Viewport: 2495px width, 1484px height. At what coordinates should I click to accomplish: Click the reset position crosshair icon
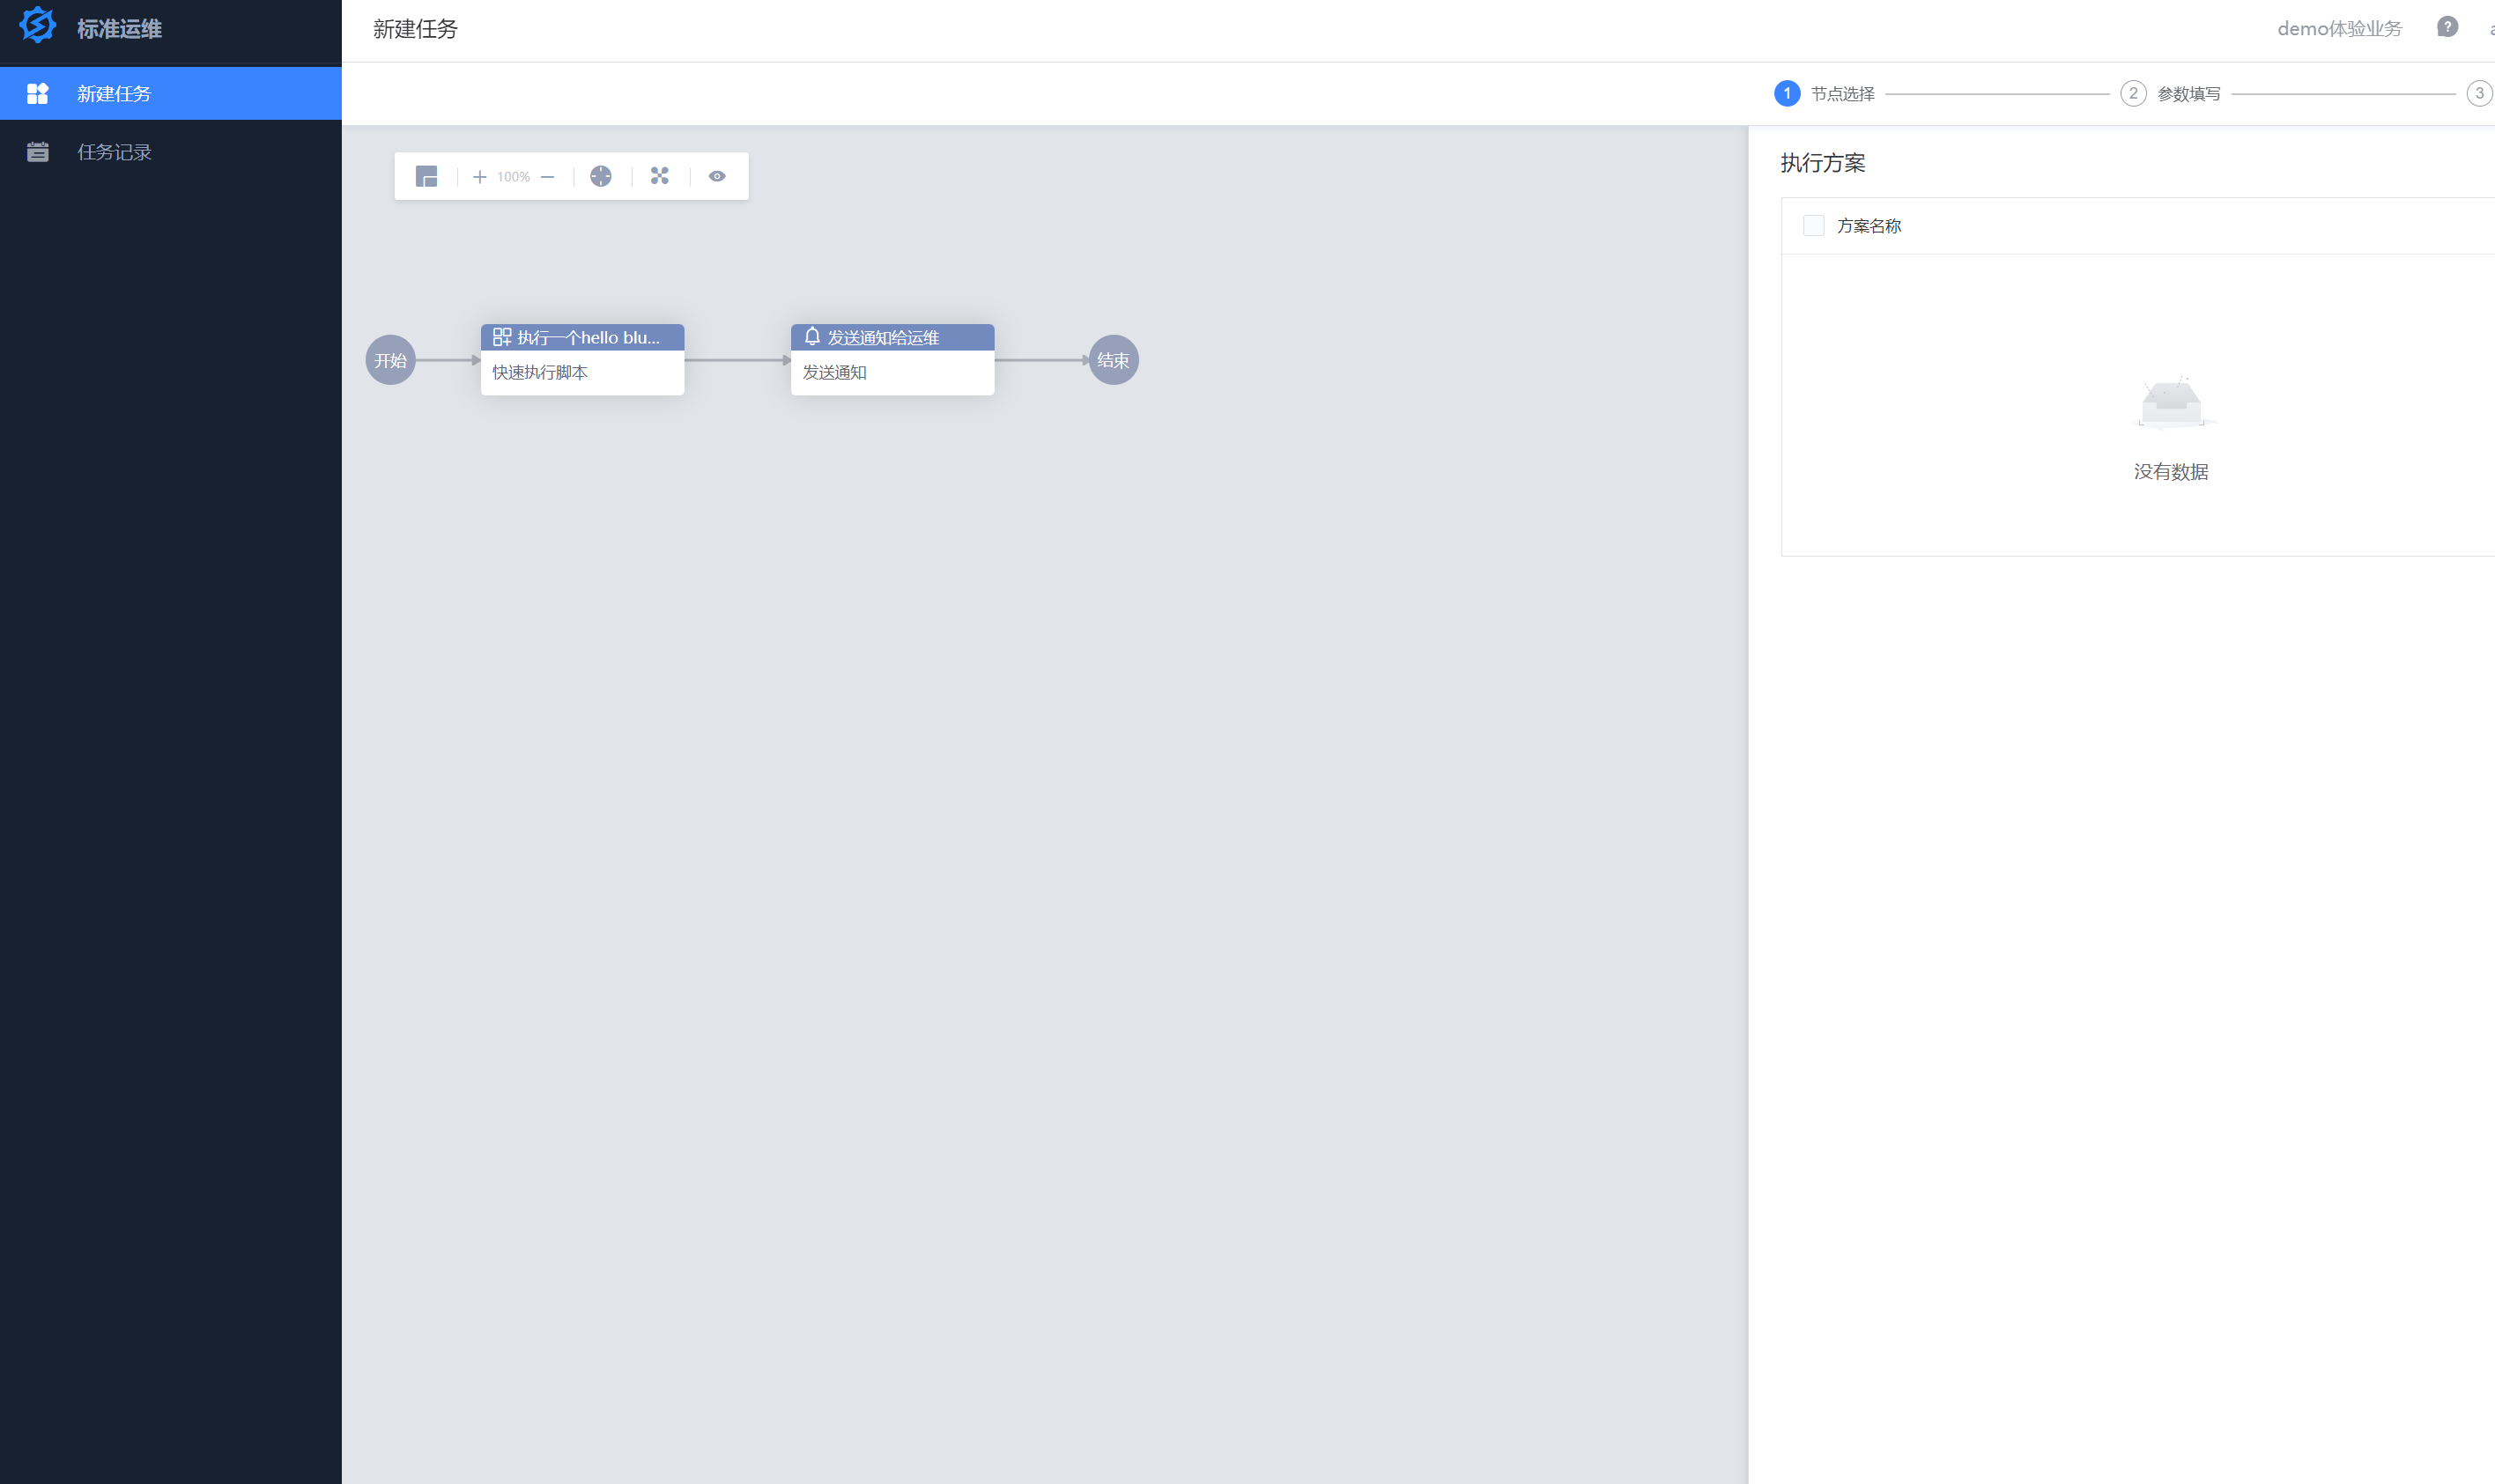(601, 177)
